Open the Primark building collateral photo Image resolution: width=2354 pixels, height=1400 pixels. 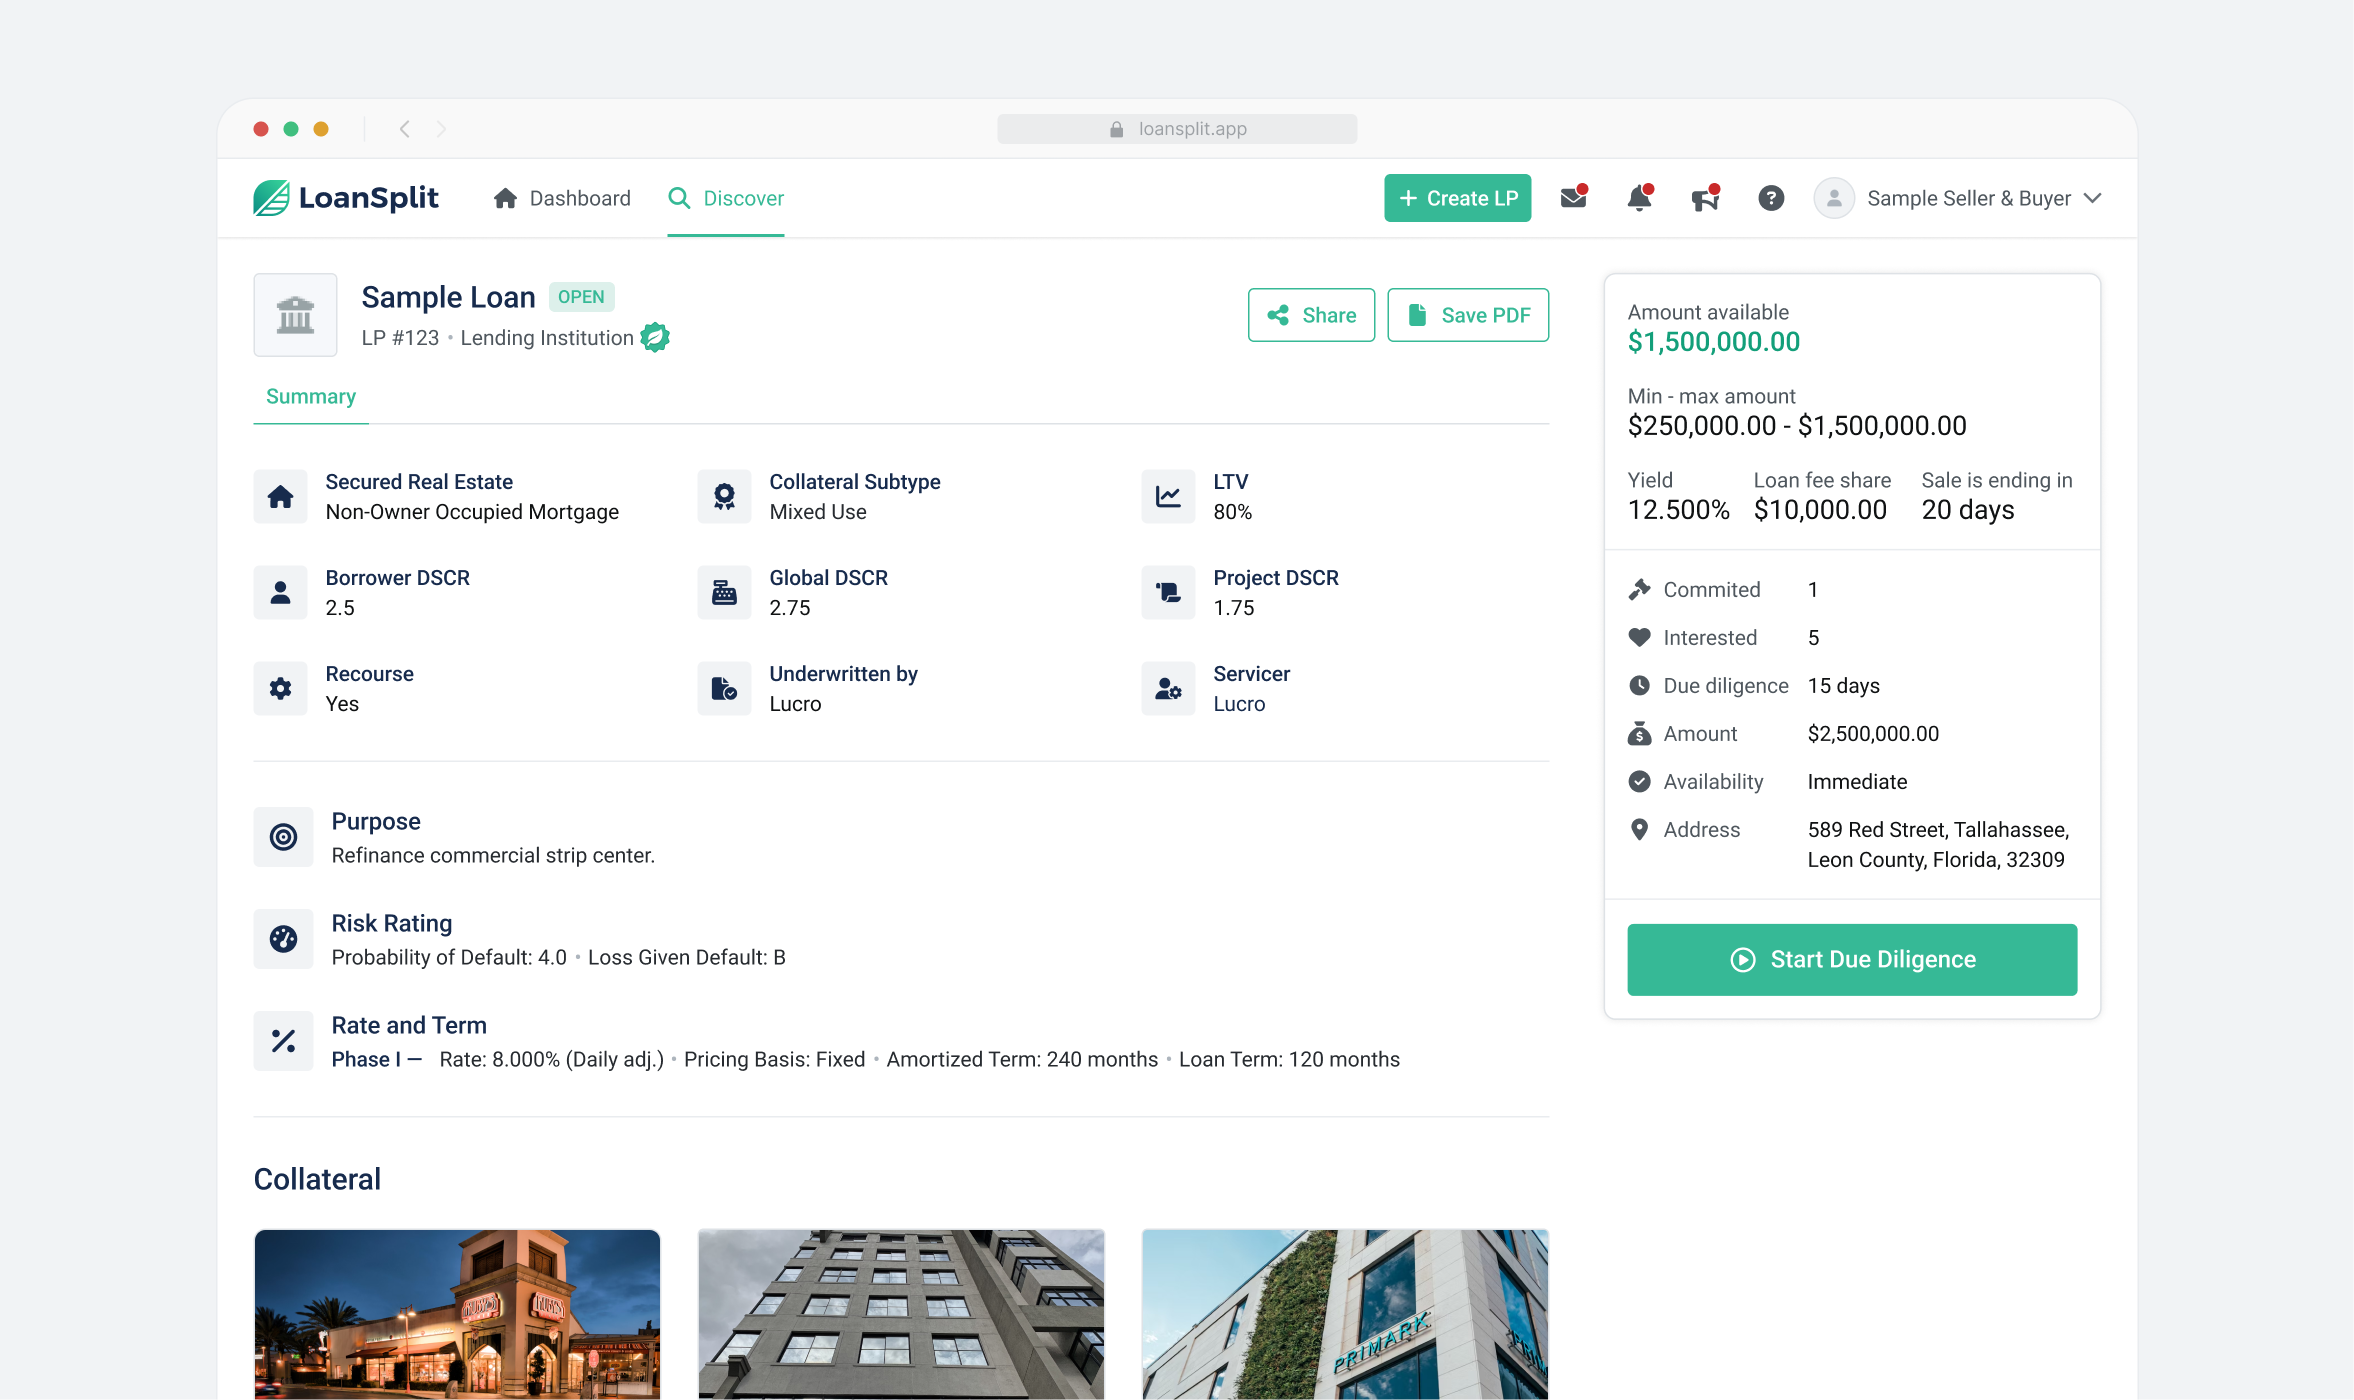pos(1345,1314)
